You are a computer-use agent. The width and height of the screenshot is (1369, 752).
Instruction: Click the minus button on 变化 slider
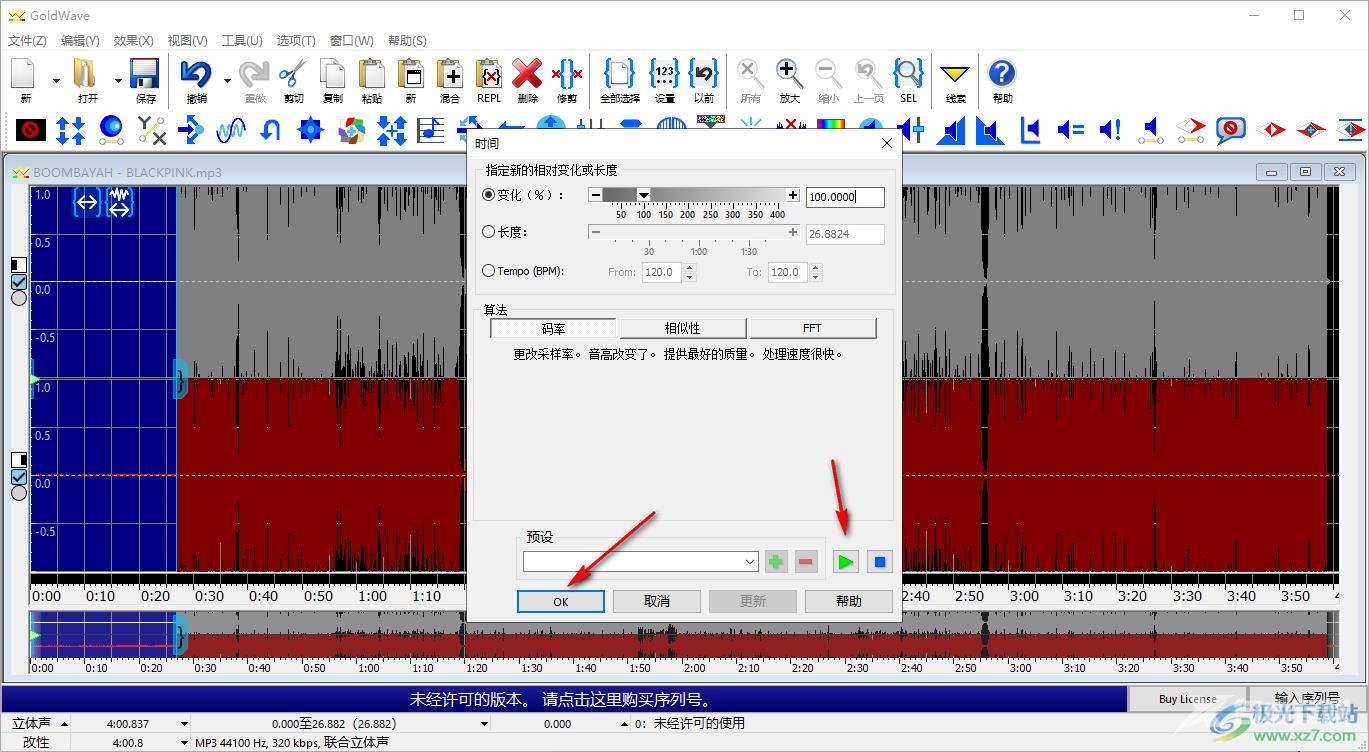click(x=595, y=195)
